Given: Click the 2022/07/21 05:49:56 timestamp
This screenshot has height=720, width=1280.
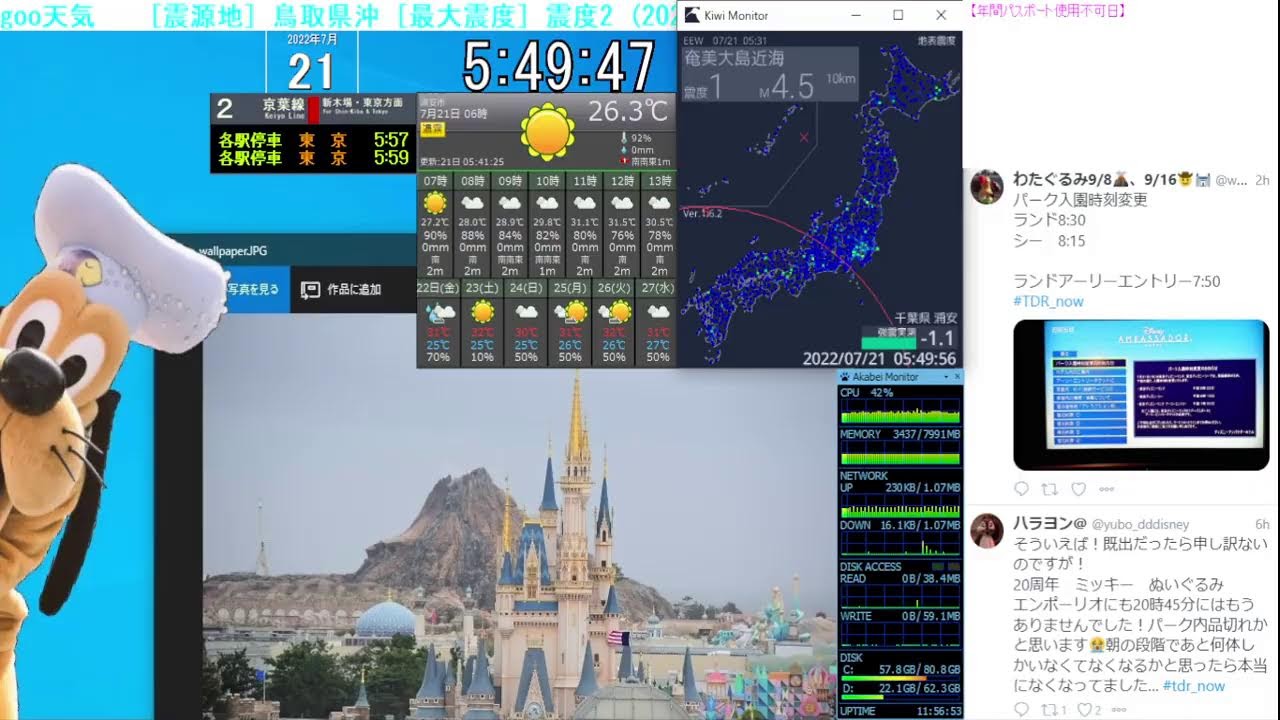Looking at the screenshot, I should (879, 359).
